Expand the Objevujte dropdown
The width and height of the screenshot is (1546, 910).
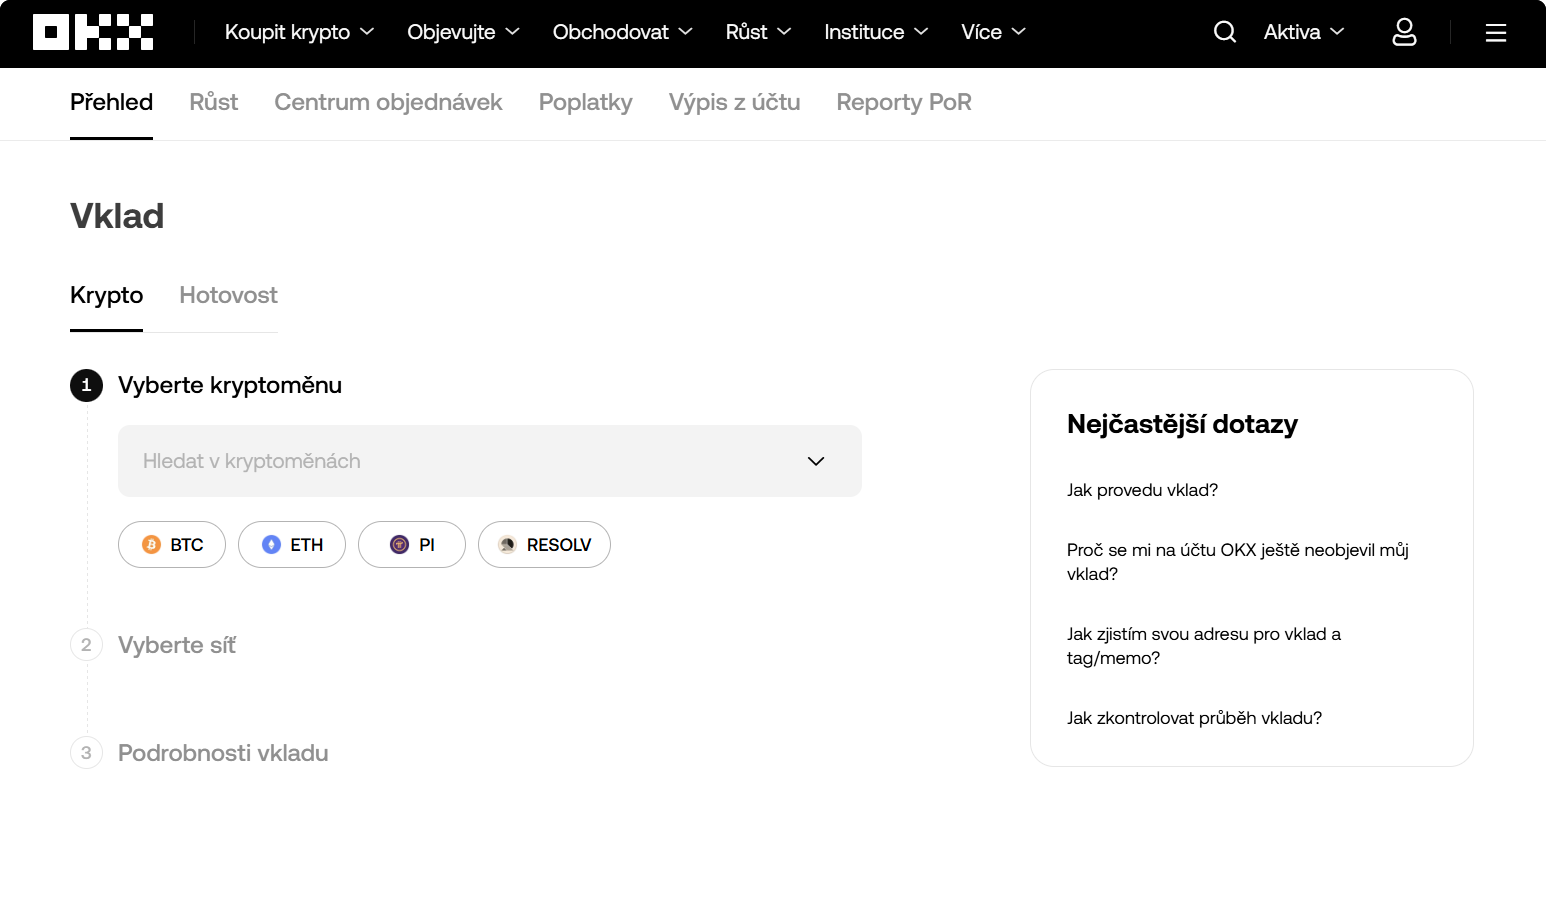point(463,32)
